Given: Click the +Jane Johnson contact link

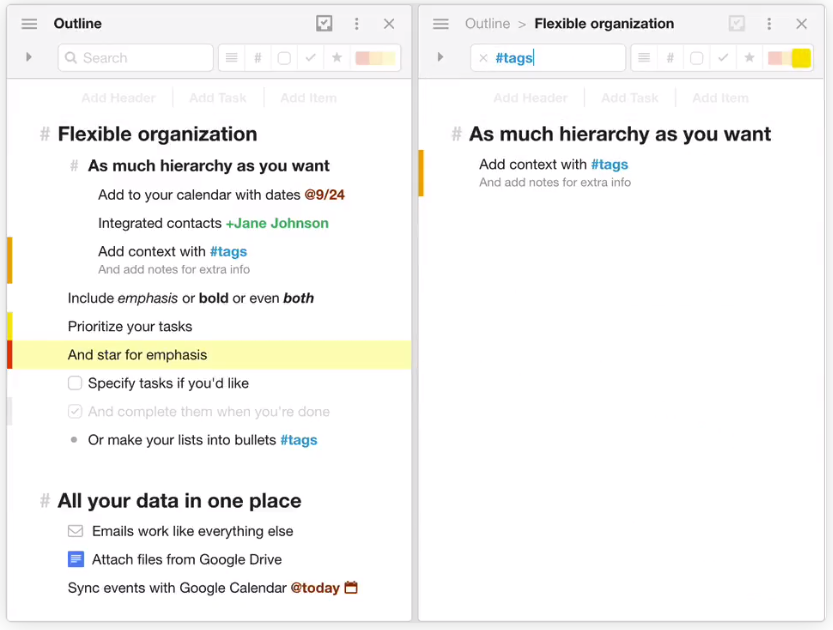Looking at the screenshot, I should tap(277, 223).
